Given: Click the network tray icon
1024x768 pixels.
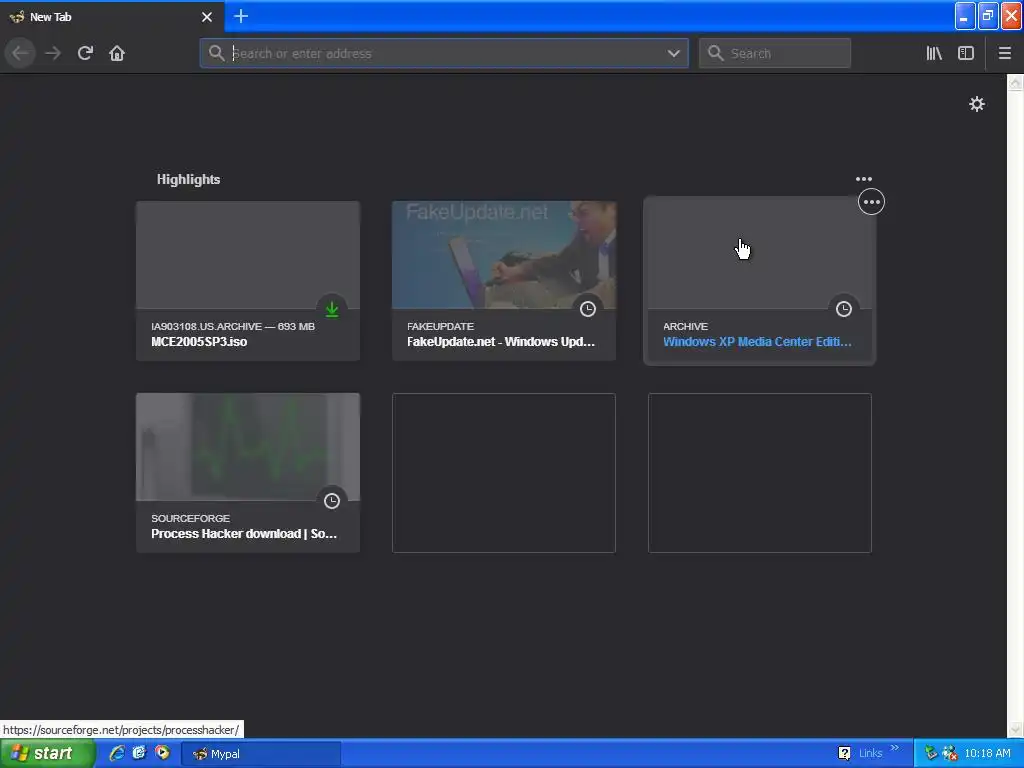Looking at the screenshot, I should pyautogui.click(x=950, y=754).
